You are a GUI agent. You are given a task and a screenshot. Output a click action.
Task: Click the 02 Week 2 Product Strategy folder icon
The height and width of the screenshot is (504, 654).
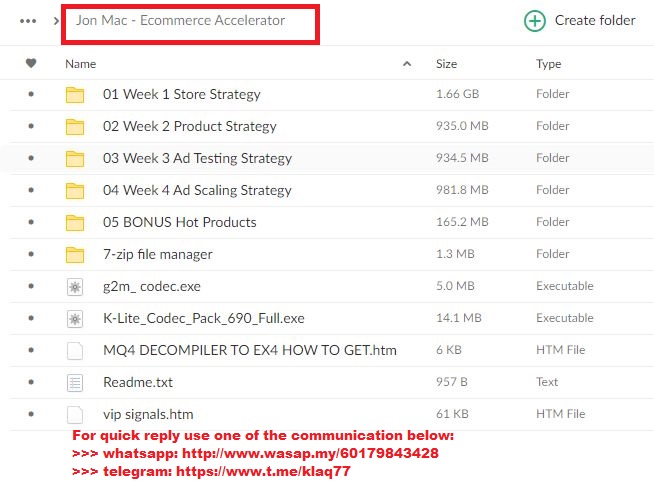[x=75, y=127]
